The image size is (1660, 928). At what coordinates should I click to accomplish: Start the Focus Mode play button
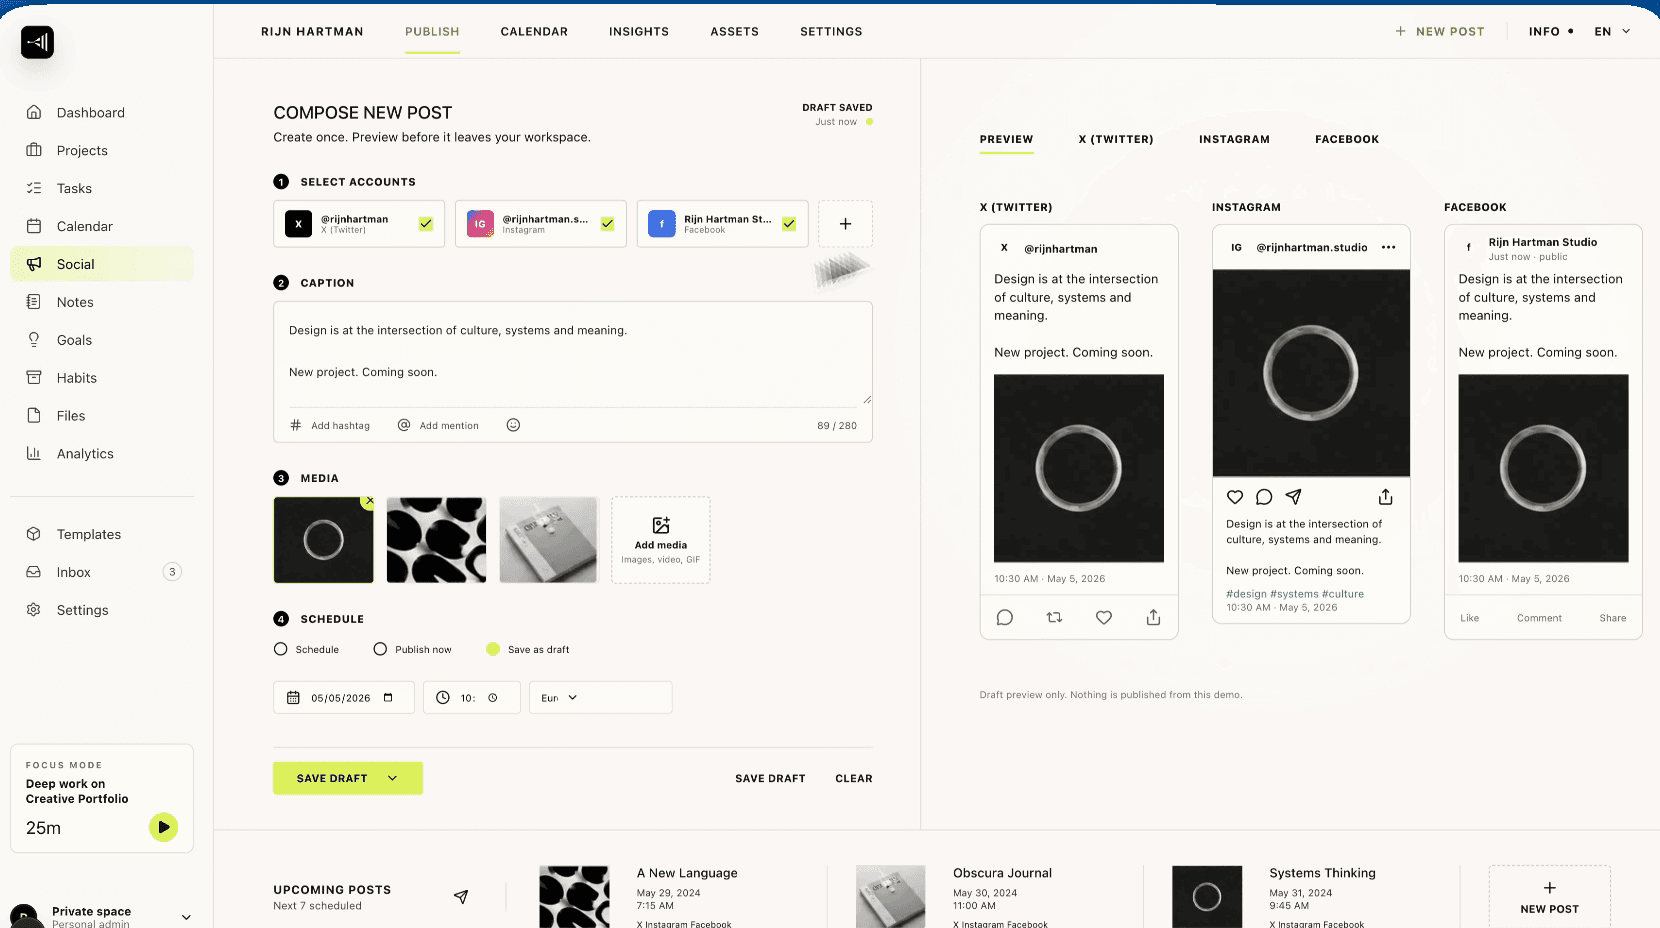point(163,827)
